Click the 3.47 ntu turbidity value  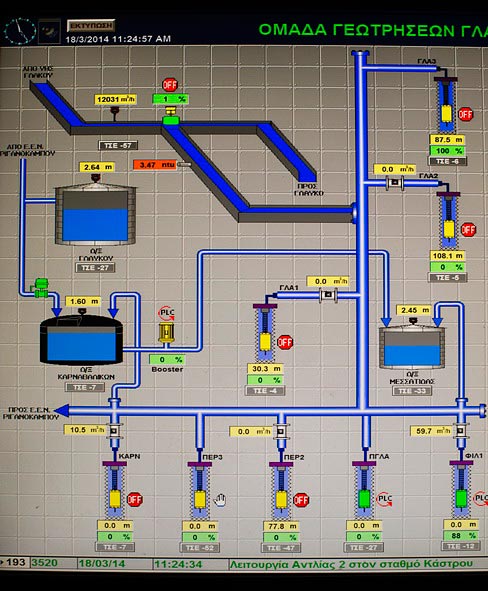tap(155, 165)
